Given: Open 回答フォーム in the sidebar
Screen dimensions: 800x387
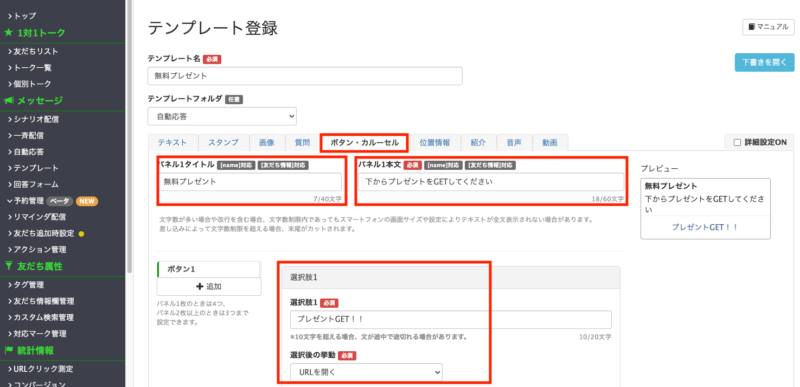Looking at the screenshot, I should click(x=33, y=185).
